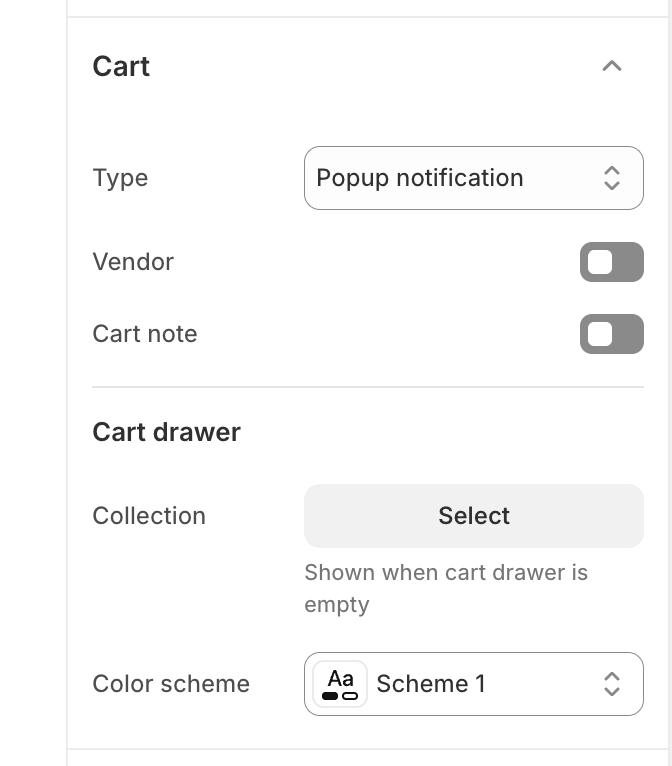Click the 'Scheme 1' text in color selector
The height and width of the screenshot is (766, 672).
tap(431, 684)
